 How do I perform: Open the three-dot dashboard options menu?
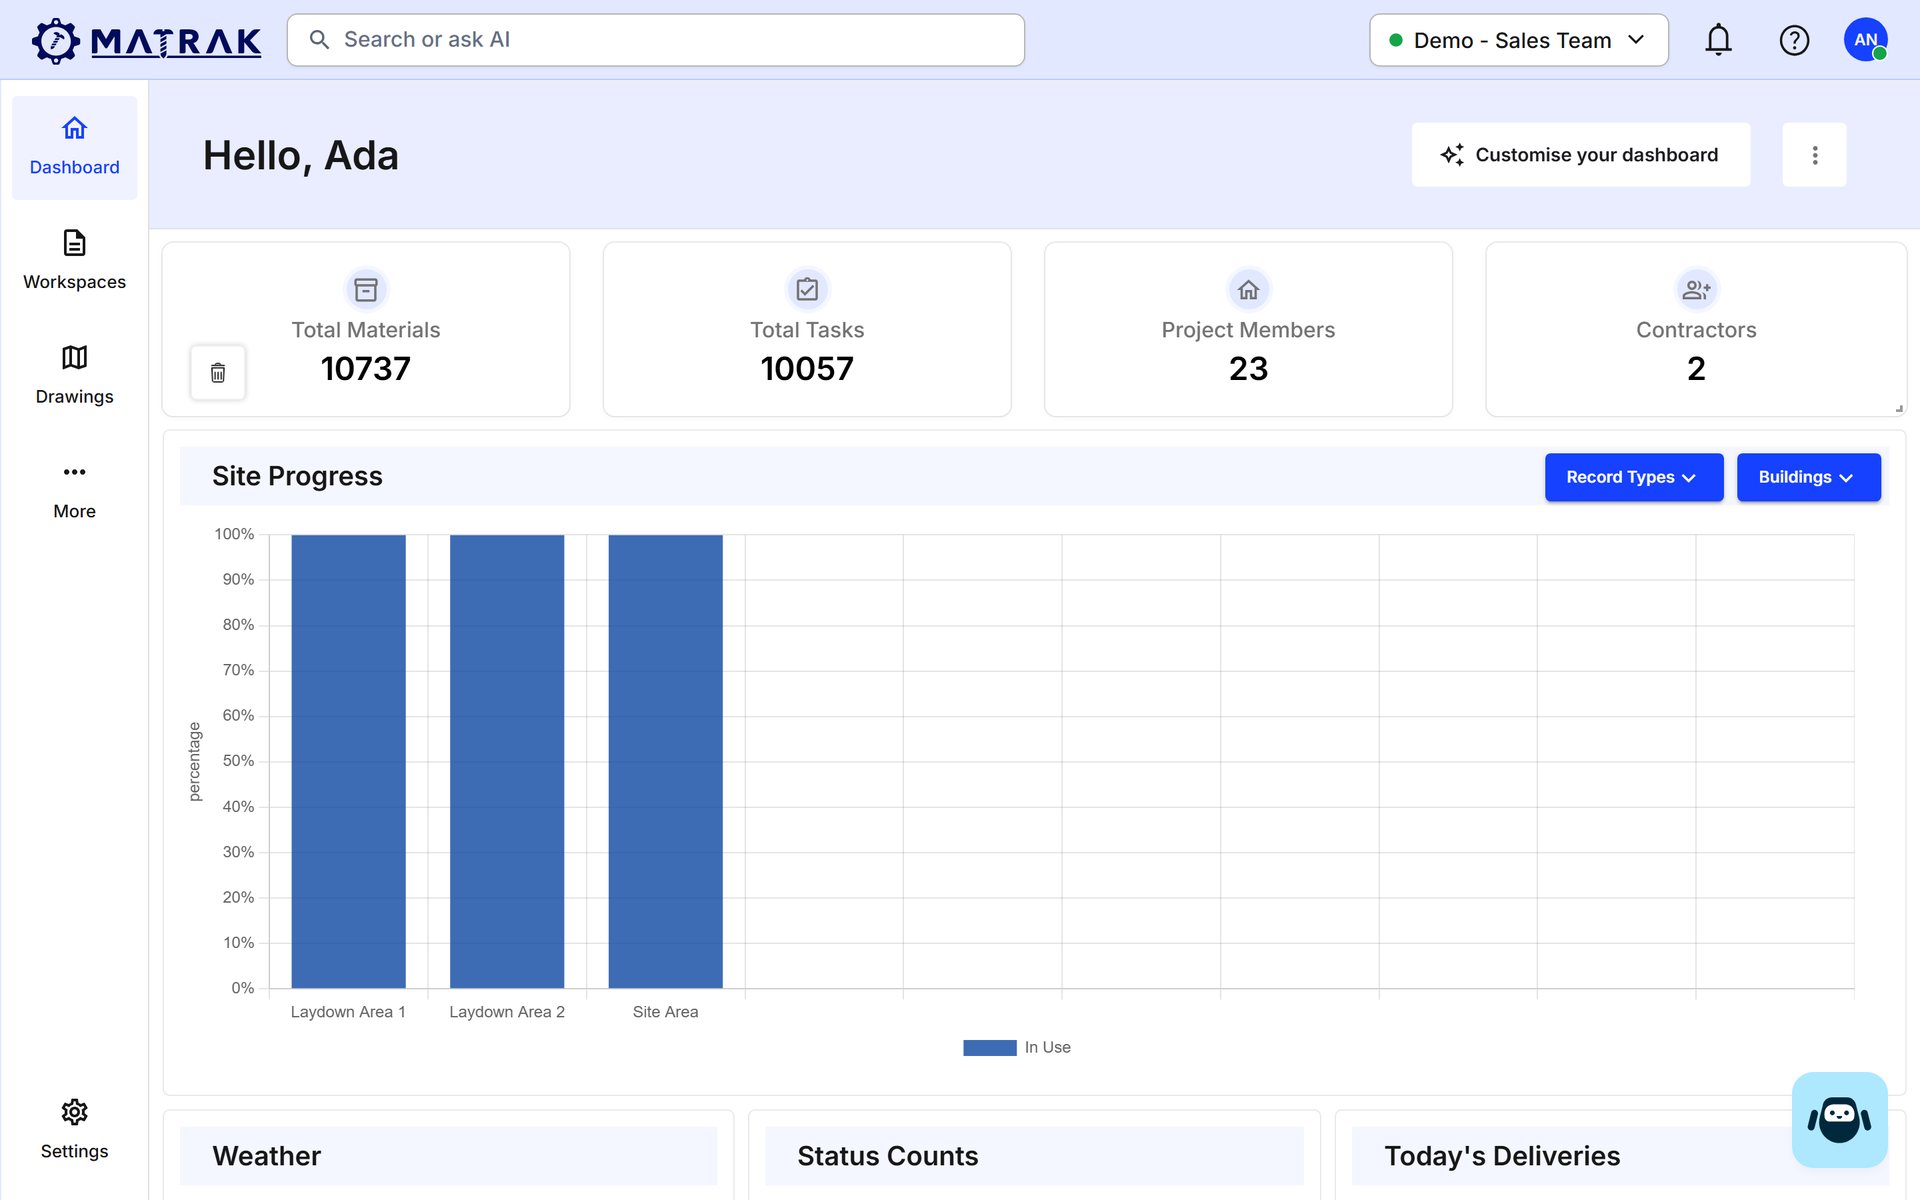coord(1814,155)
